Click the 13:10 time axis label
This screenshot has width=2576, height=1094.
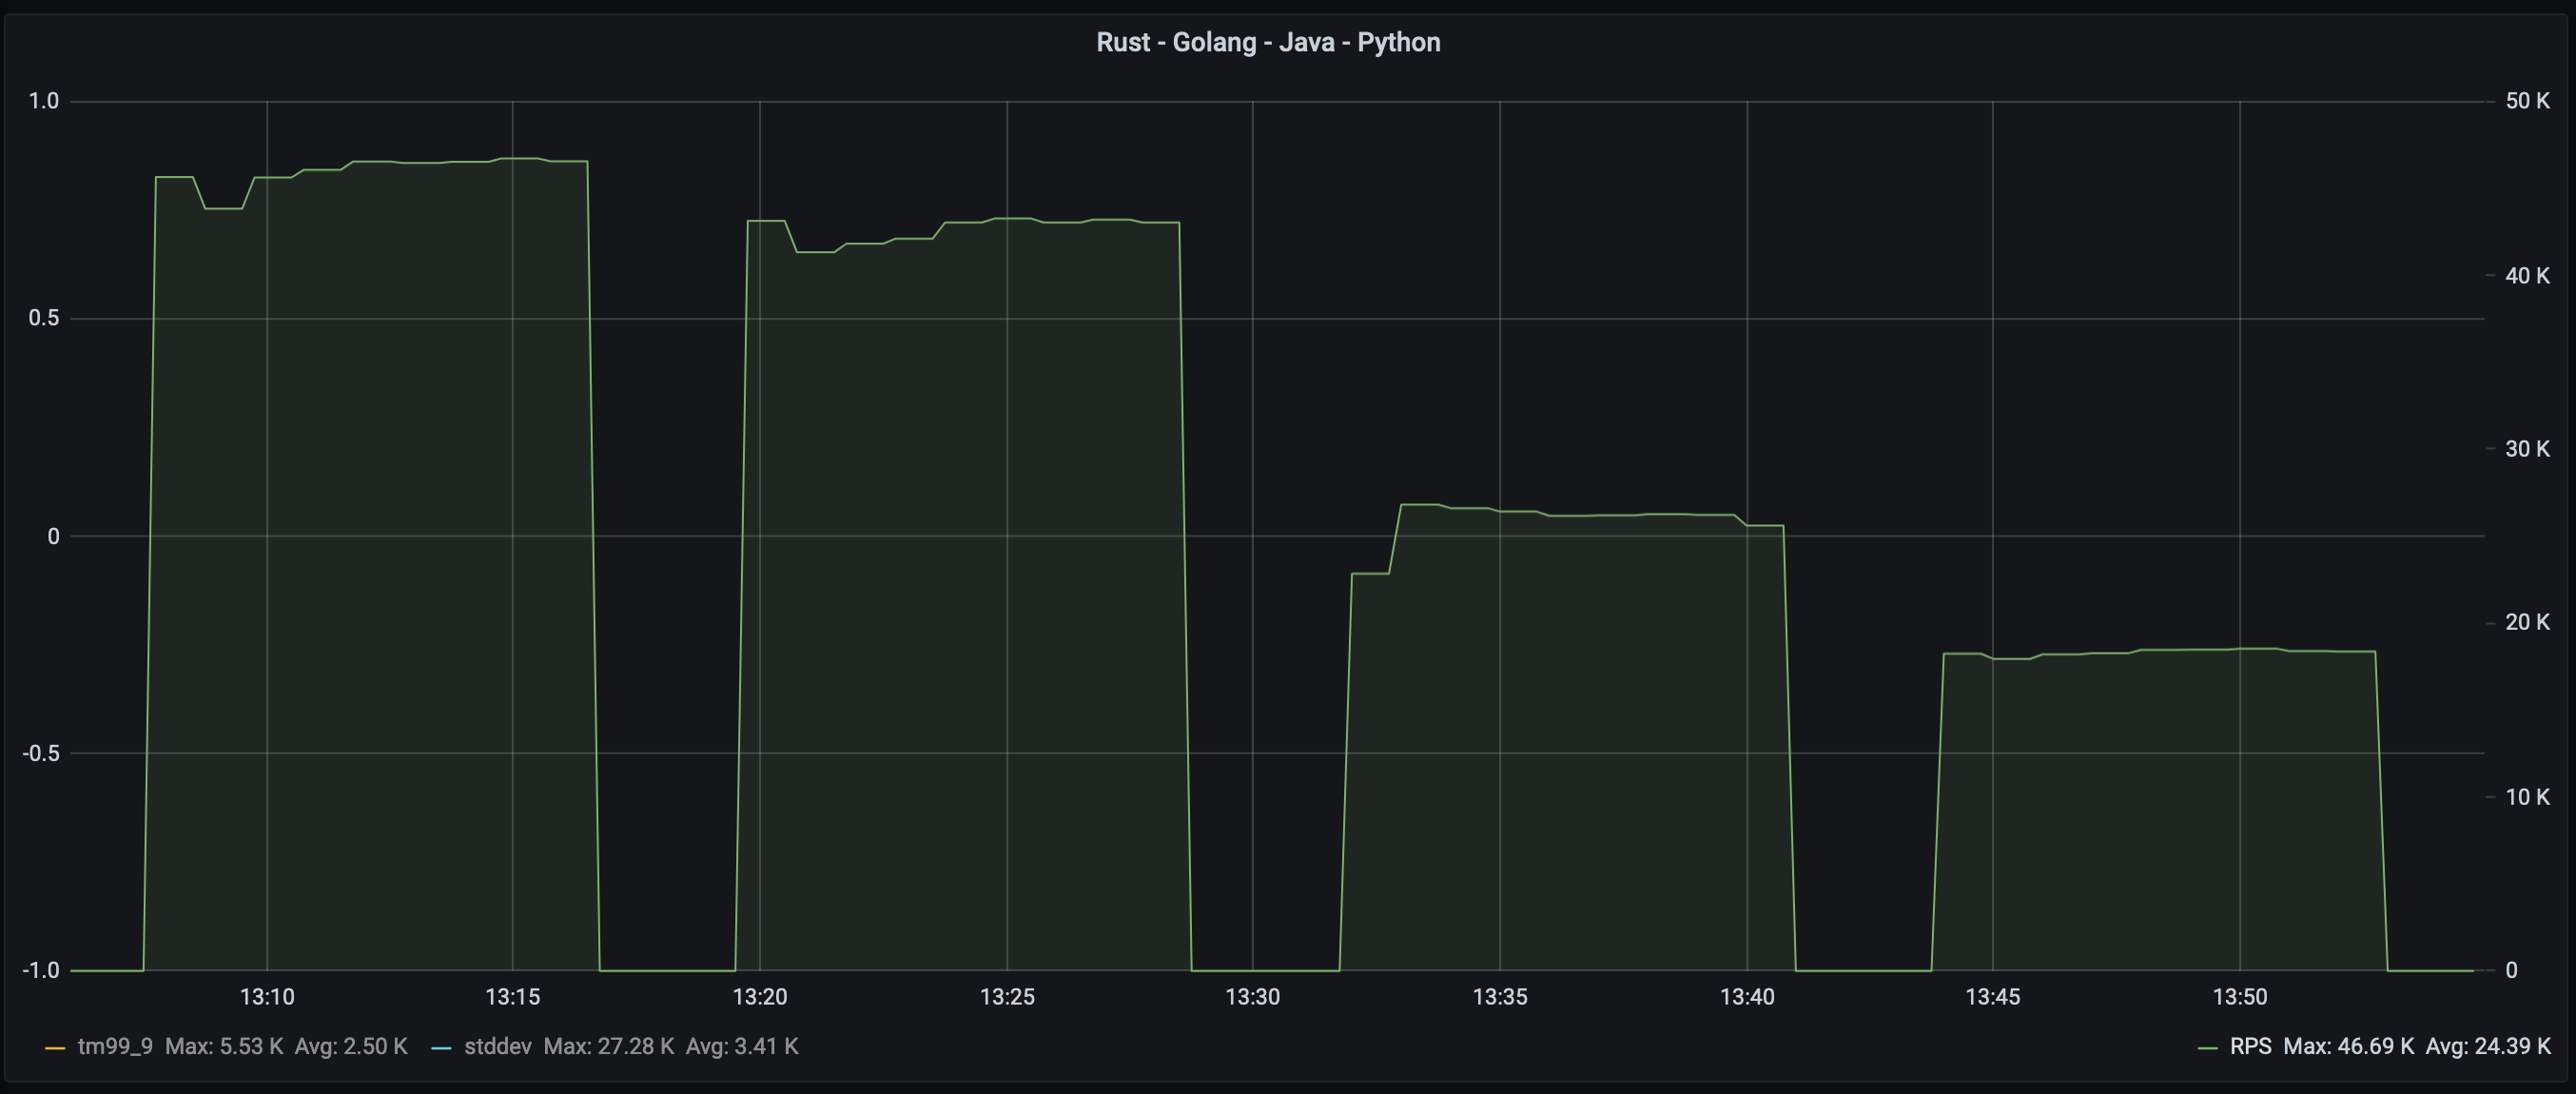(267, 996)
